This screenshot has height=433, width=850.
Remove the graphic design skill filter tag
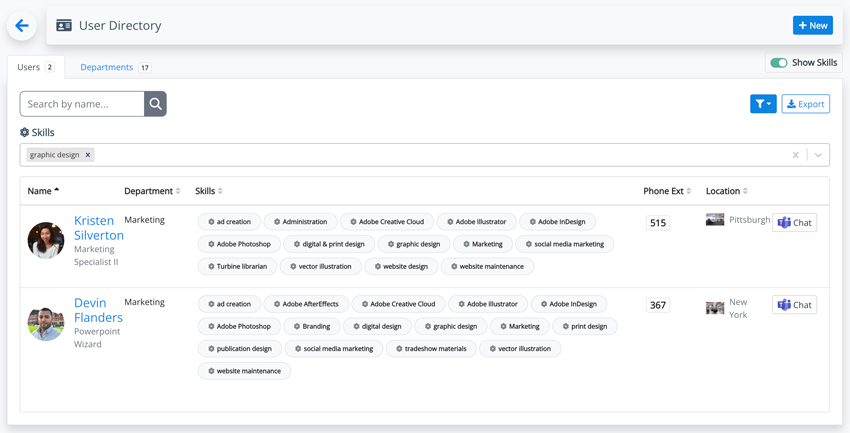(x=88, y=155)
